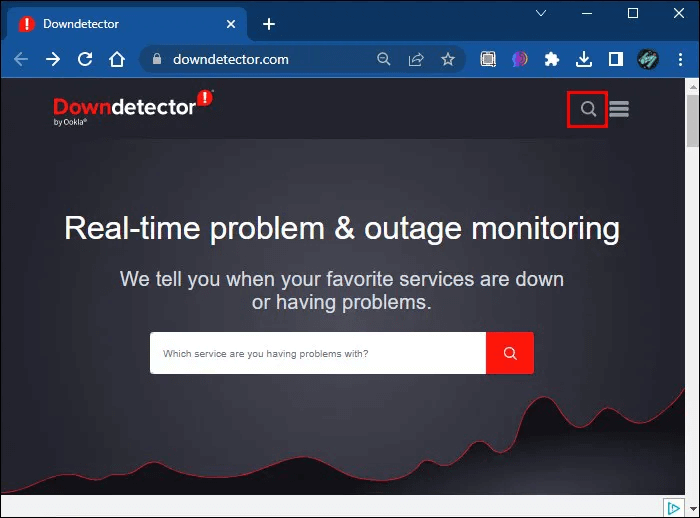Image resolution: width=700 pixels, height=518 pixels.
Task: Open the Downdetector header search icon
Action: click(588, 109)
